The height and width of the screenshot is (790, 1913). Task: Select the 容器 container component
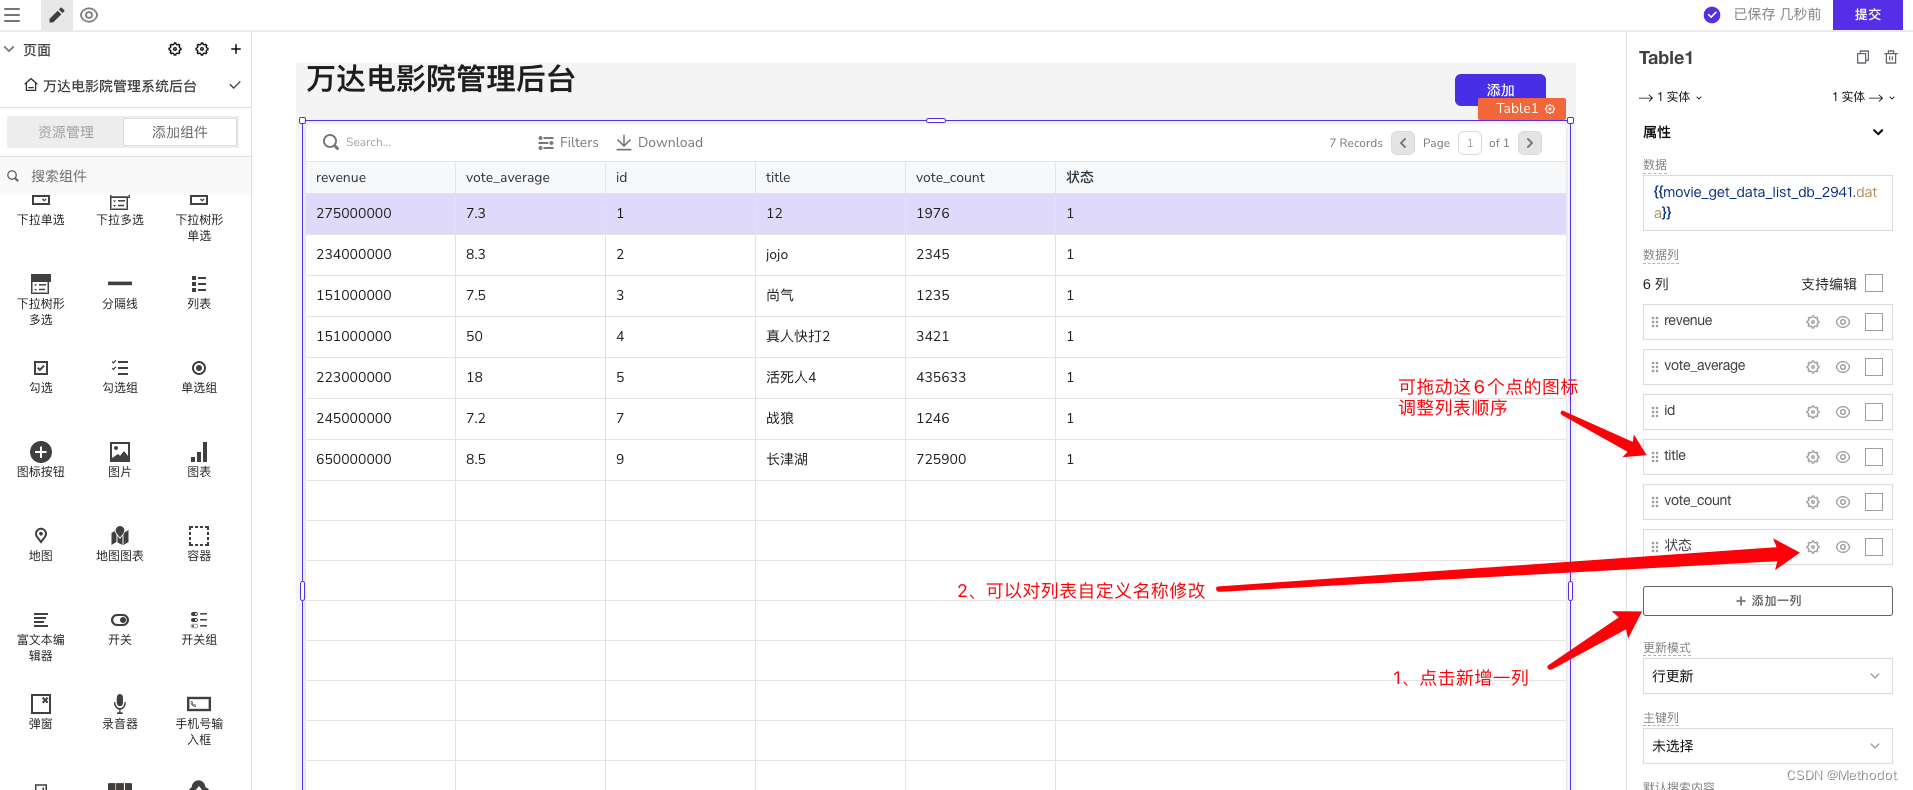[x=199, y=544]
